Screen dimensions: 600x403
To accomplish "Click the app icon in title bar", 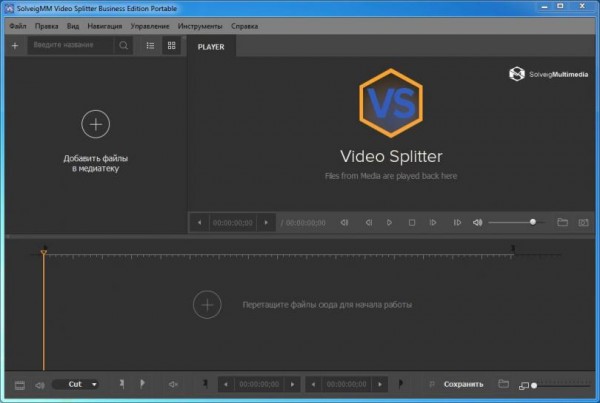I will [9, 8].
